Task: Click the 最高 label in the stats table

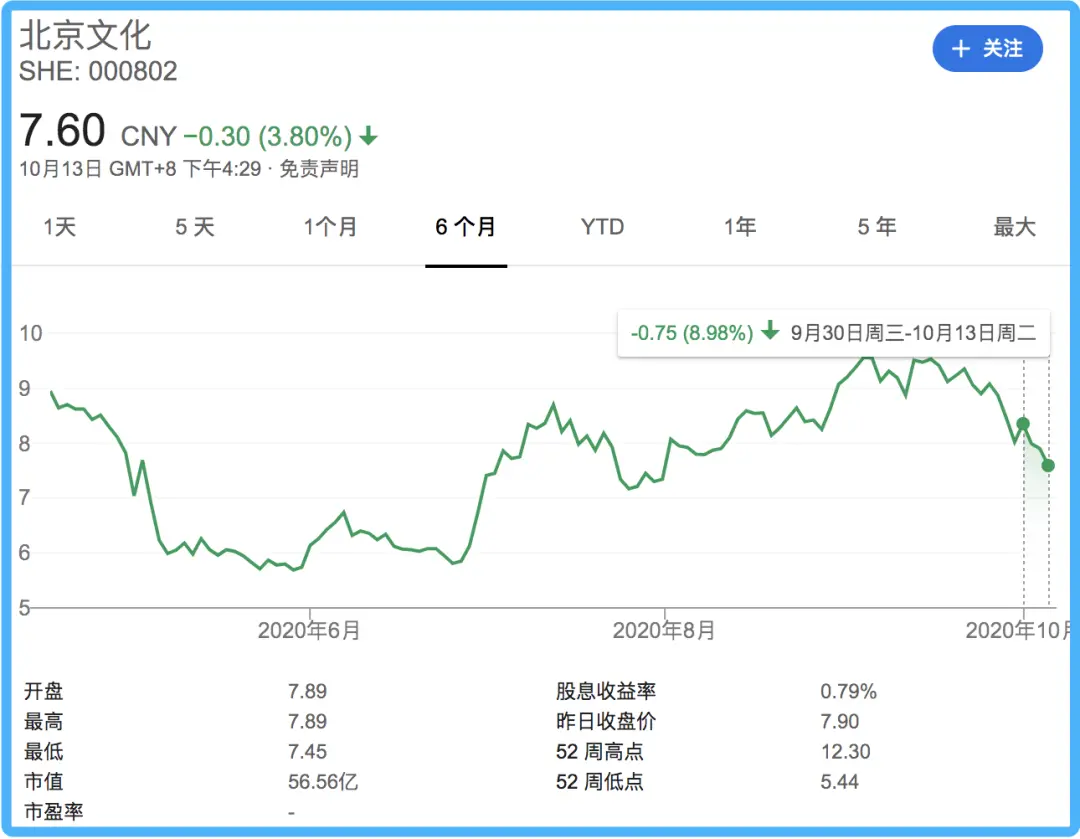Action: (43, 721)
